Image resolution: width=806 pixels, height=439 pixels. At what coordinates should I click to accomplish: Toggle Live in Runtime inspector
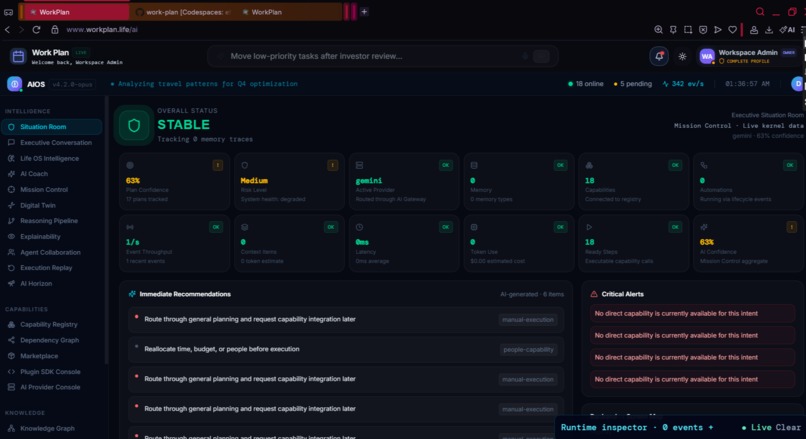pyautogui.click(x=756, y=427)
